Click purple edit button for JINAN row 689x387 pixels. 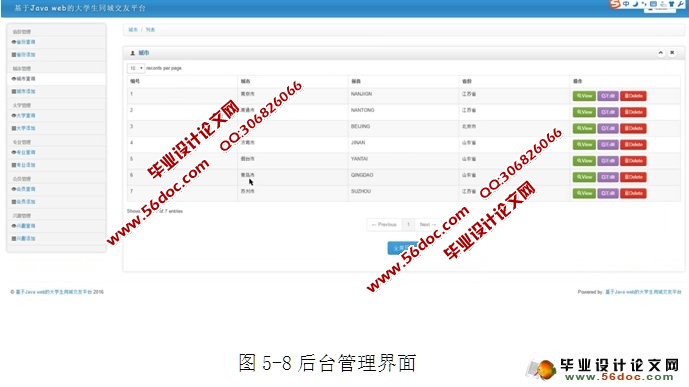[608, 145]
